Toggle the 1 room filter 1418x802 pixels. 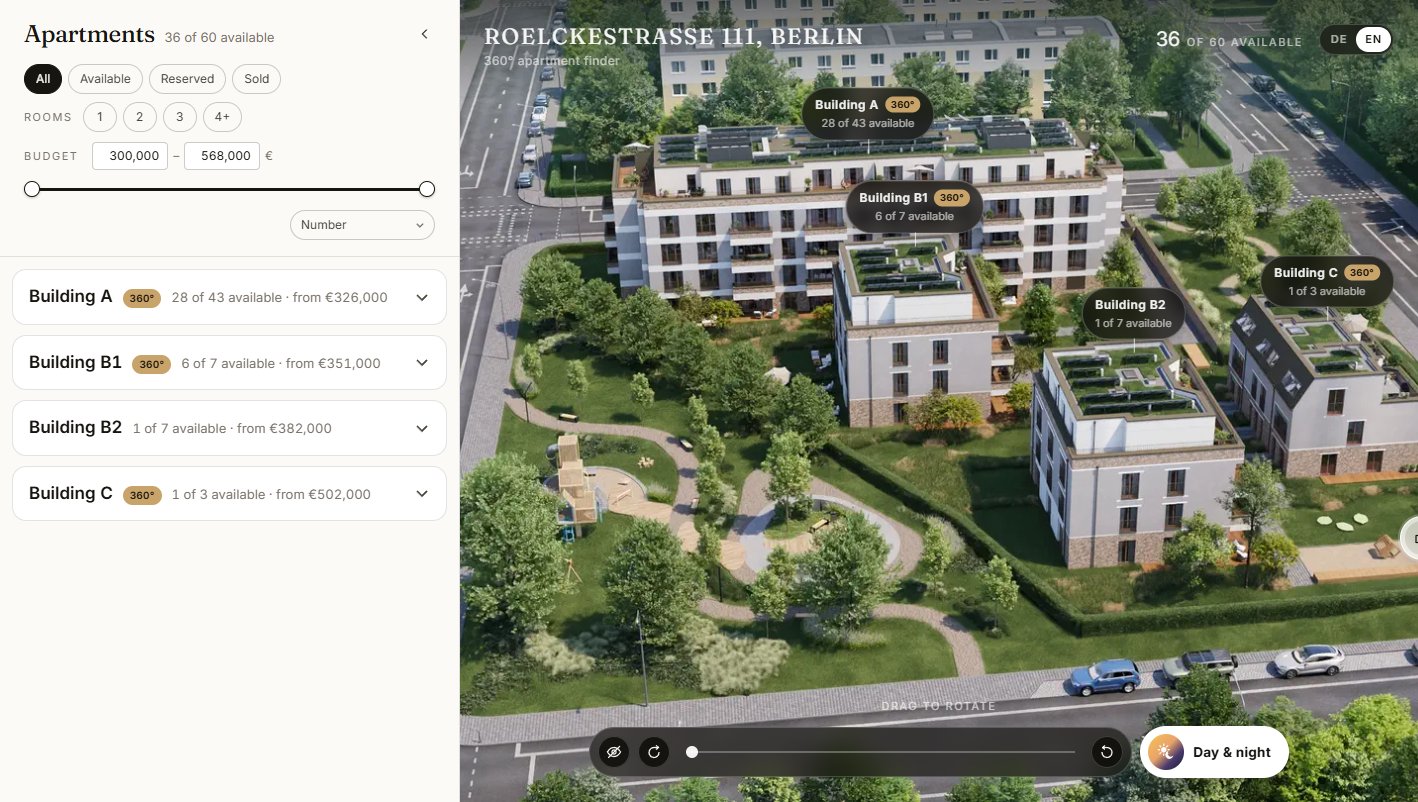(x=100, y=117)
